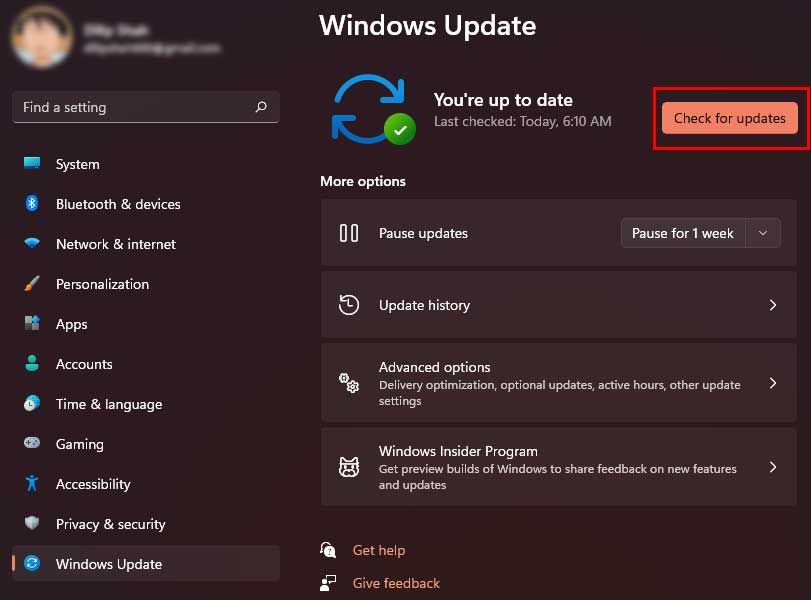
Task: Select Privacy & security category
Action: coord(146,523)
